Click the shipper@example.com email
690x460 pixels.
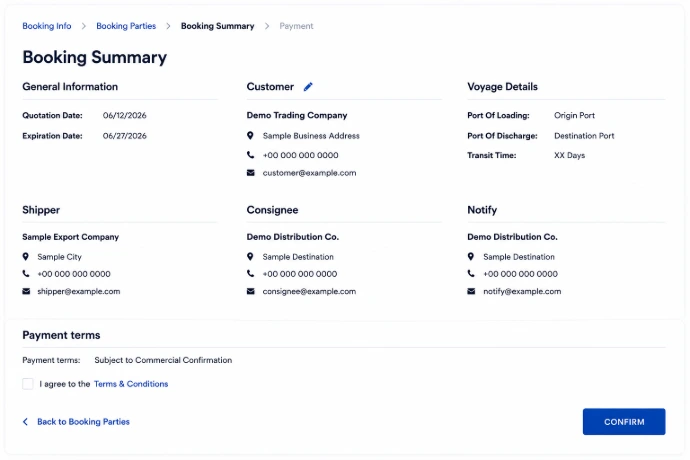[79, 291]
